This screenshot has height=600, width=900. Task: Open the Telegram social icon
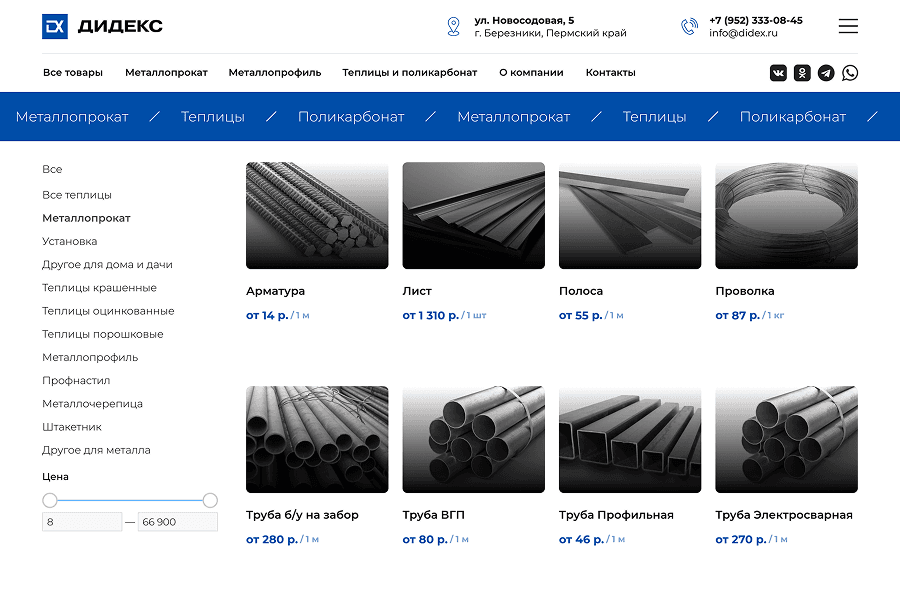pyautogui.click(x=826, y=72)
